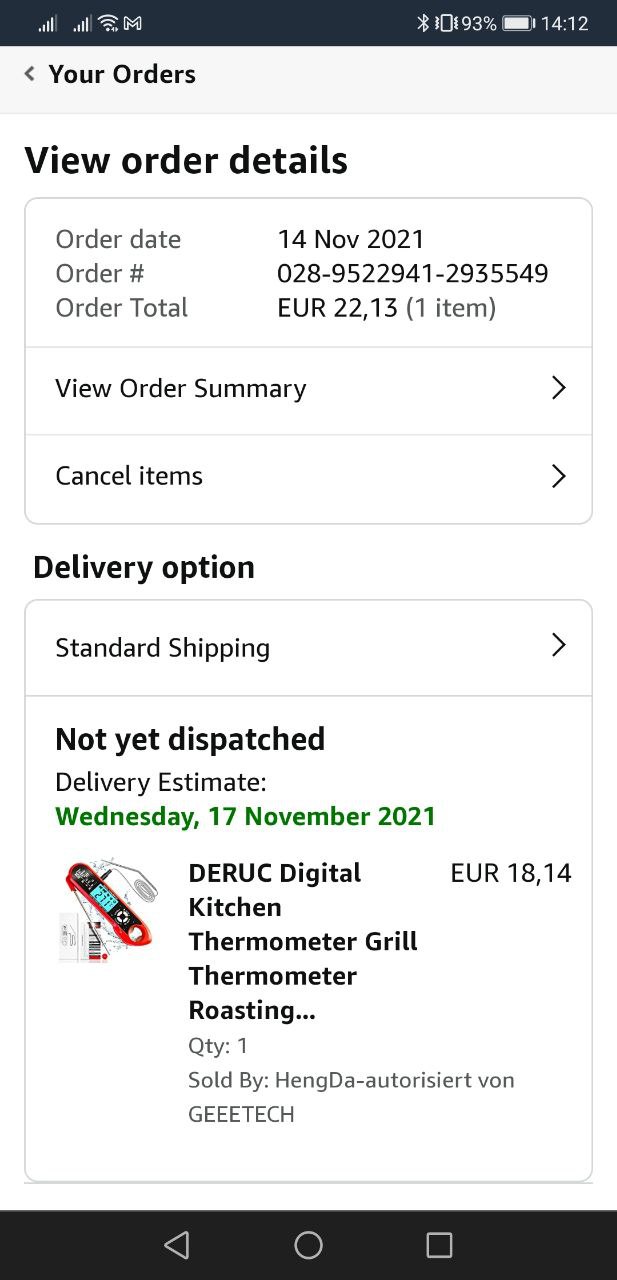Expand Cancel items using its chevron
The image size is (617, 1280).
(559, 476)
